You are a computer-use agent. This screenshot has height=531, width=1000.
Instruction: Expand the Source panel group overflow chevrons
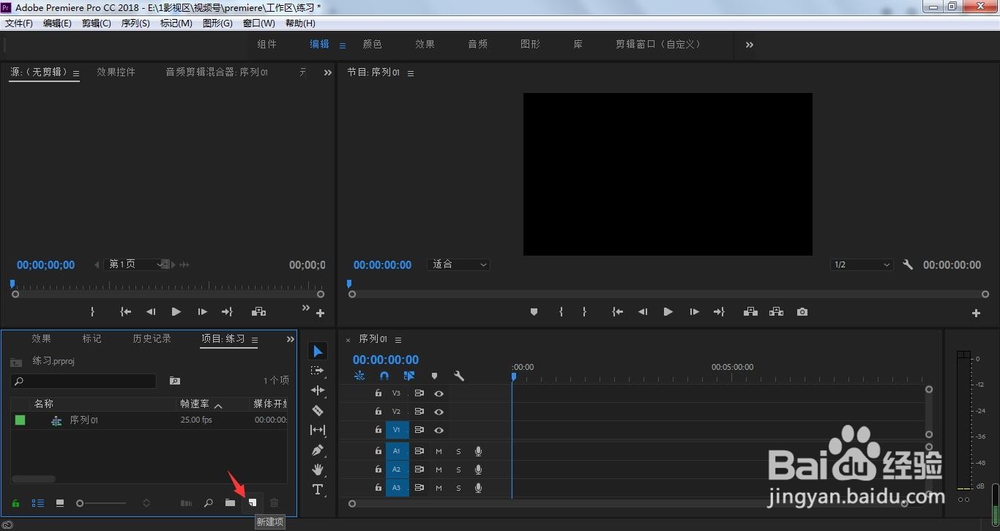(x=327, y=73)
